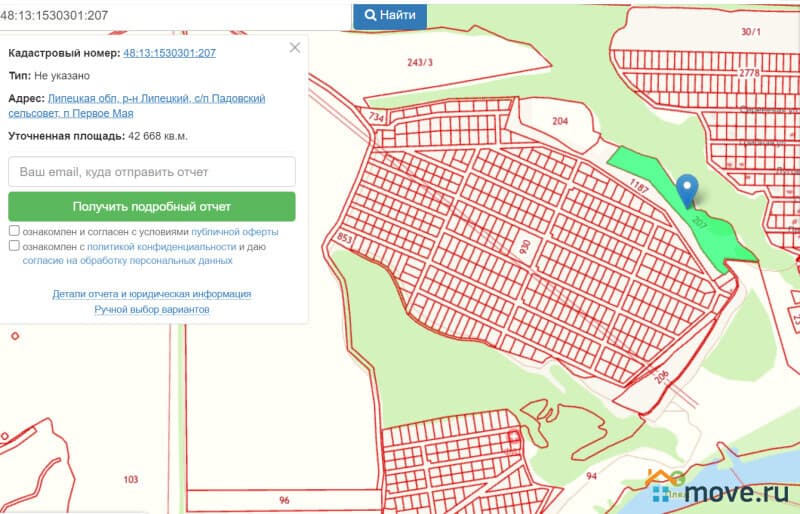
Task: Click parcel label 94 on map
Action: (591, 476)
